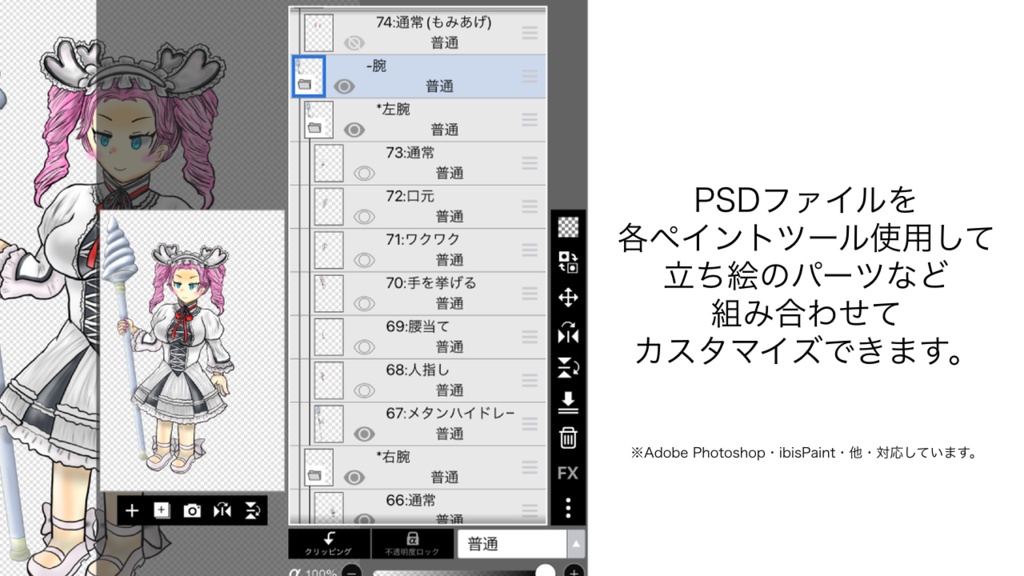
Task: Open the camera import icon in preview toolbar
Action: pyautogui.click(x=192, y=510)
